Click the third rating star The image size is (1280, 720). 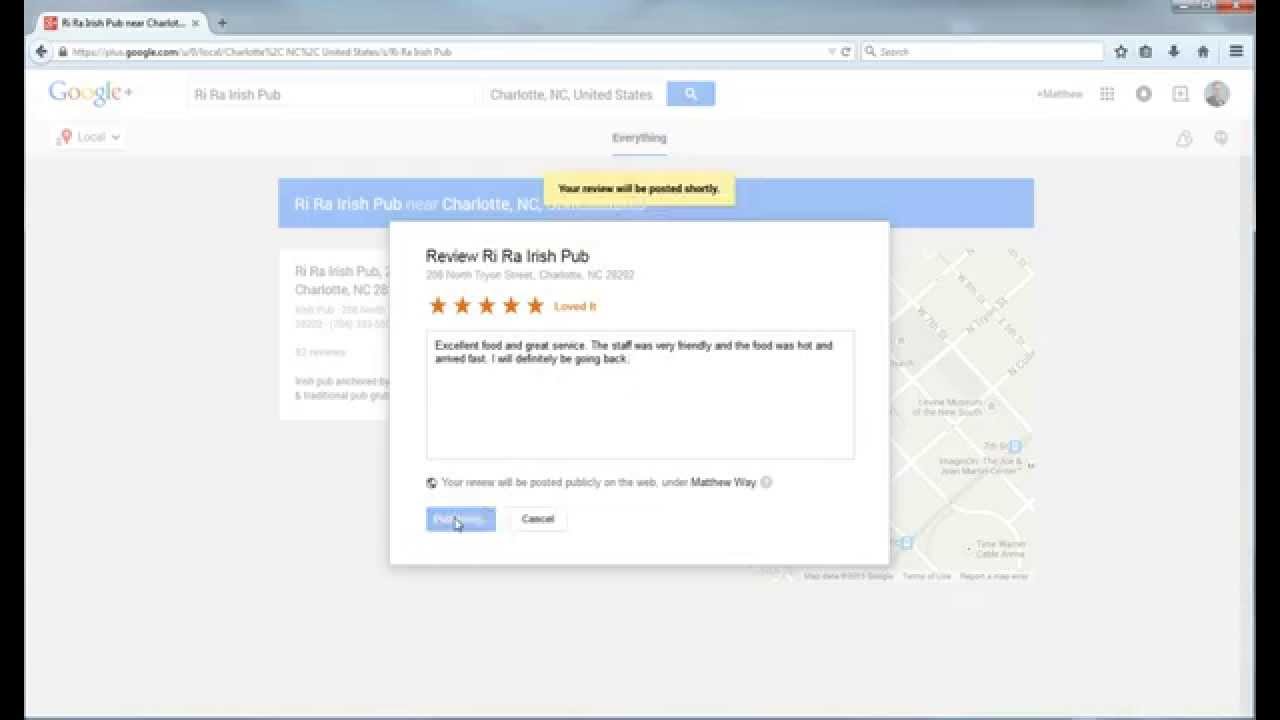[x=487, y=306]
